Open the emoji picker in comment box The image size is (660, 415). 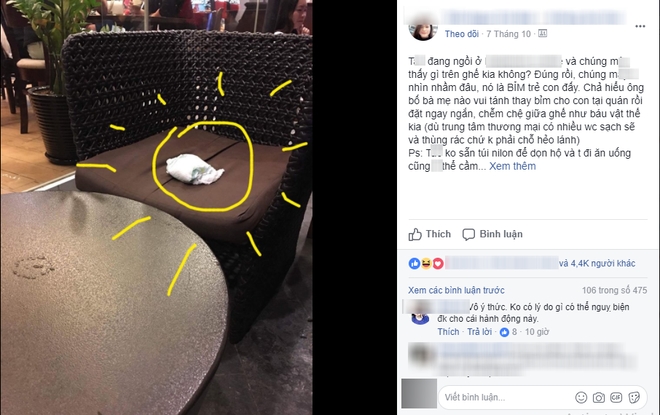[x=581, y=397]
